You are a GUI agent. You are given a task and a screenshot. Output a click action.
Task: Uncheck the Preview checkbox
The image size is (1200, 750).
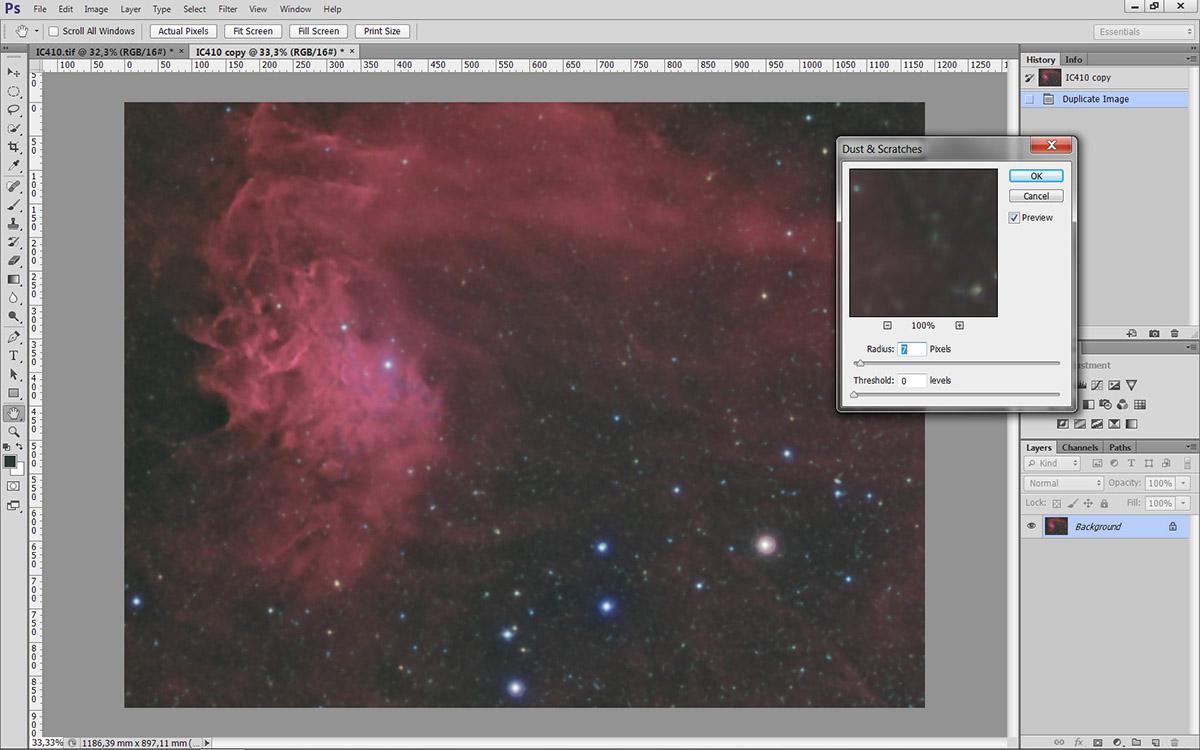click(x=1014, y=218)
